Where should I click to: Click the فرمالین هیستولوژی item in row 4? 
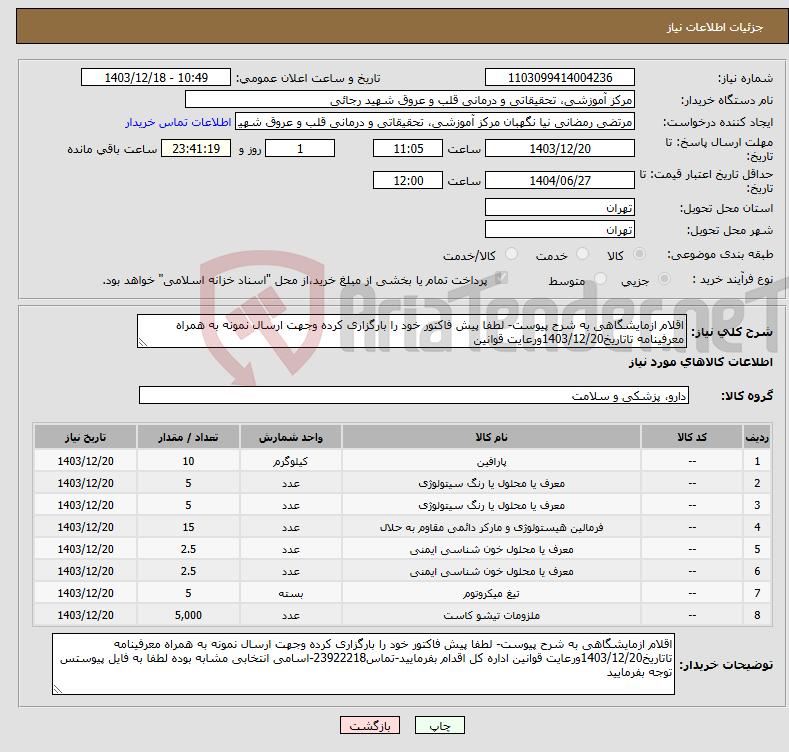491,528
